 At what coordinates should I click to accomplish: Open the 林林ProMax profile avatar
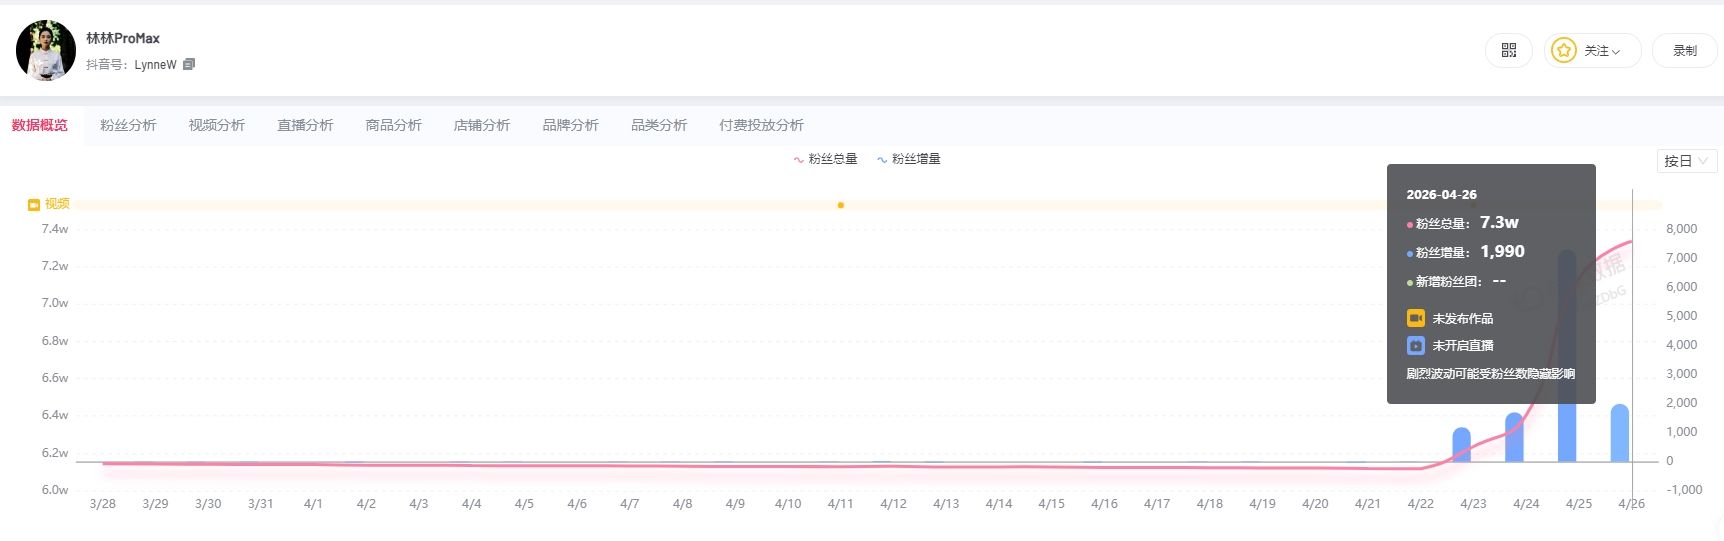(x=46, y=50)
